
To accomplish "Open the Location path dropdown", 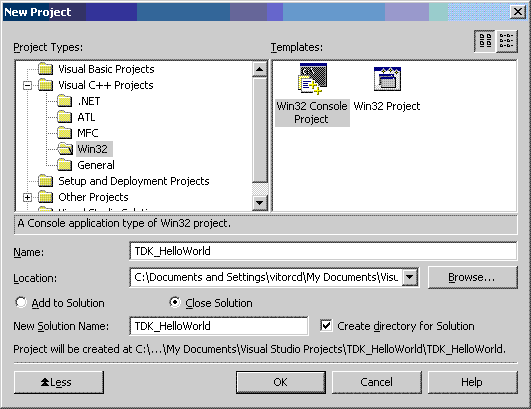I will point(410,277).
